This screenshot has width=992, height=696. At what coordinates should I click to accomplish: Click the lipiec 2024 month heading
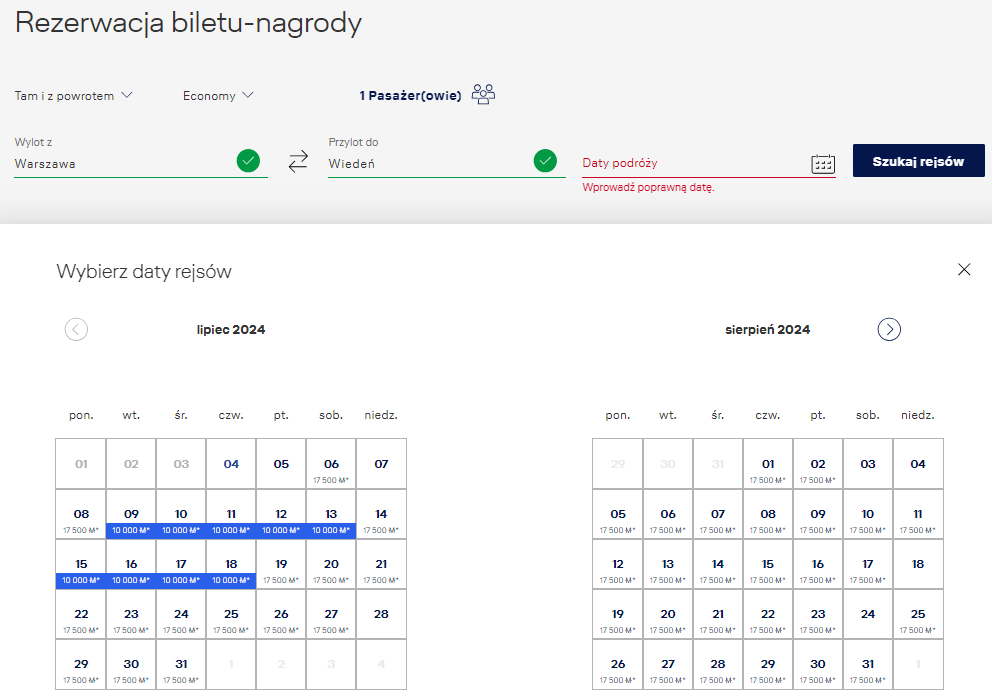click(x=231, y=330)
